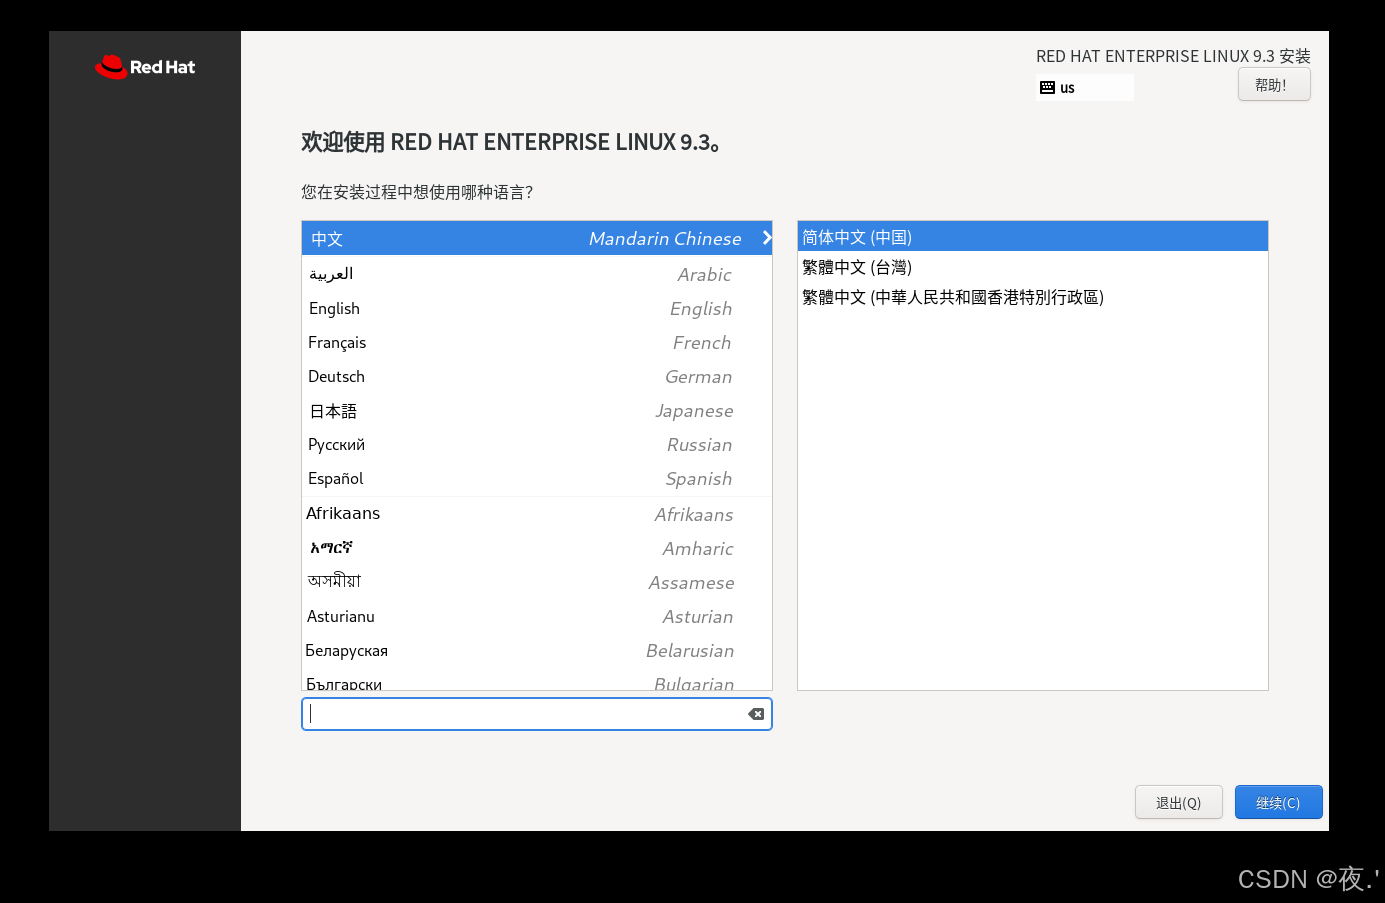The image size is (1385, 903).
Task: Select the Български Bulgarian row
Action: point(537,680)
